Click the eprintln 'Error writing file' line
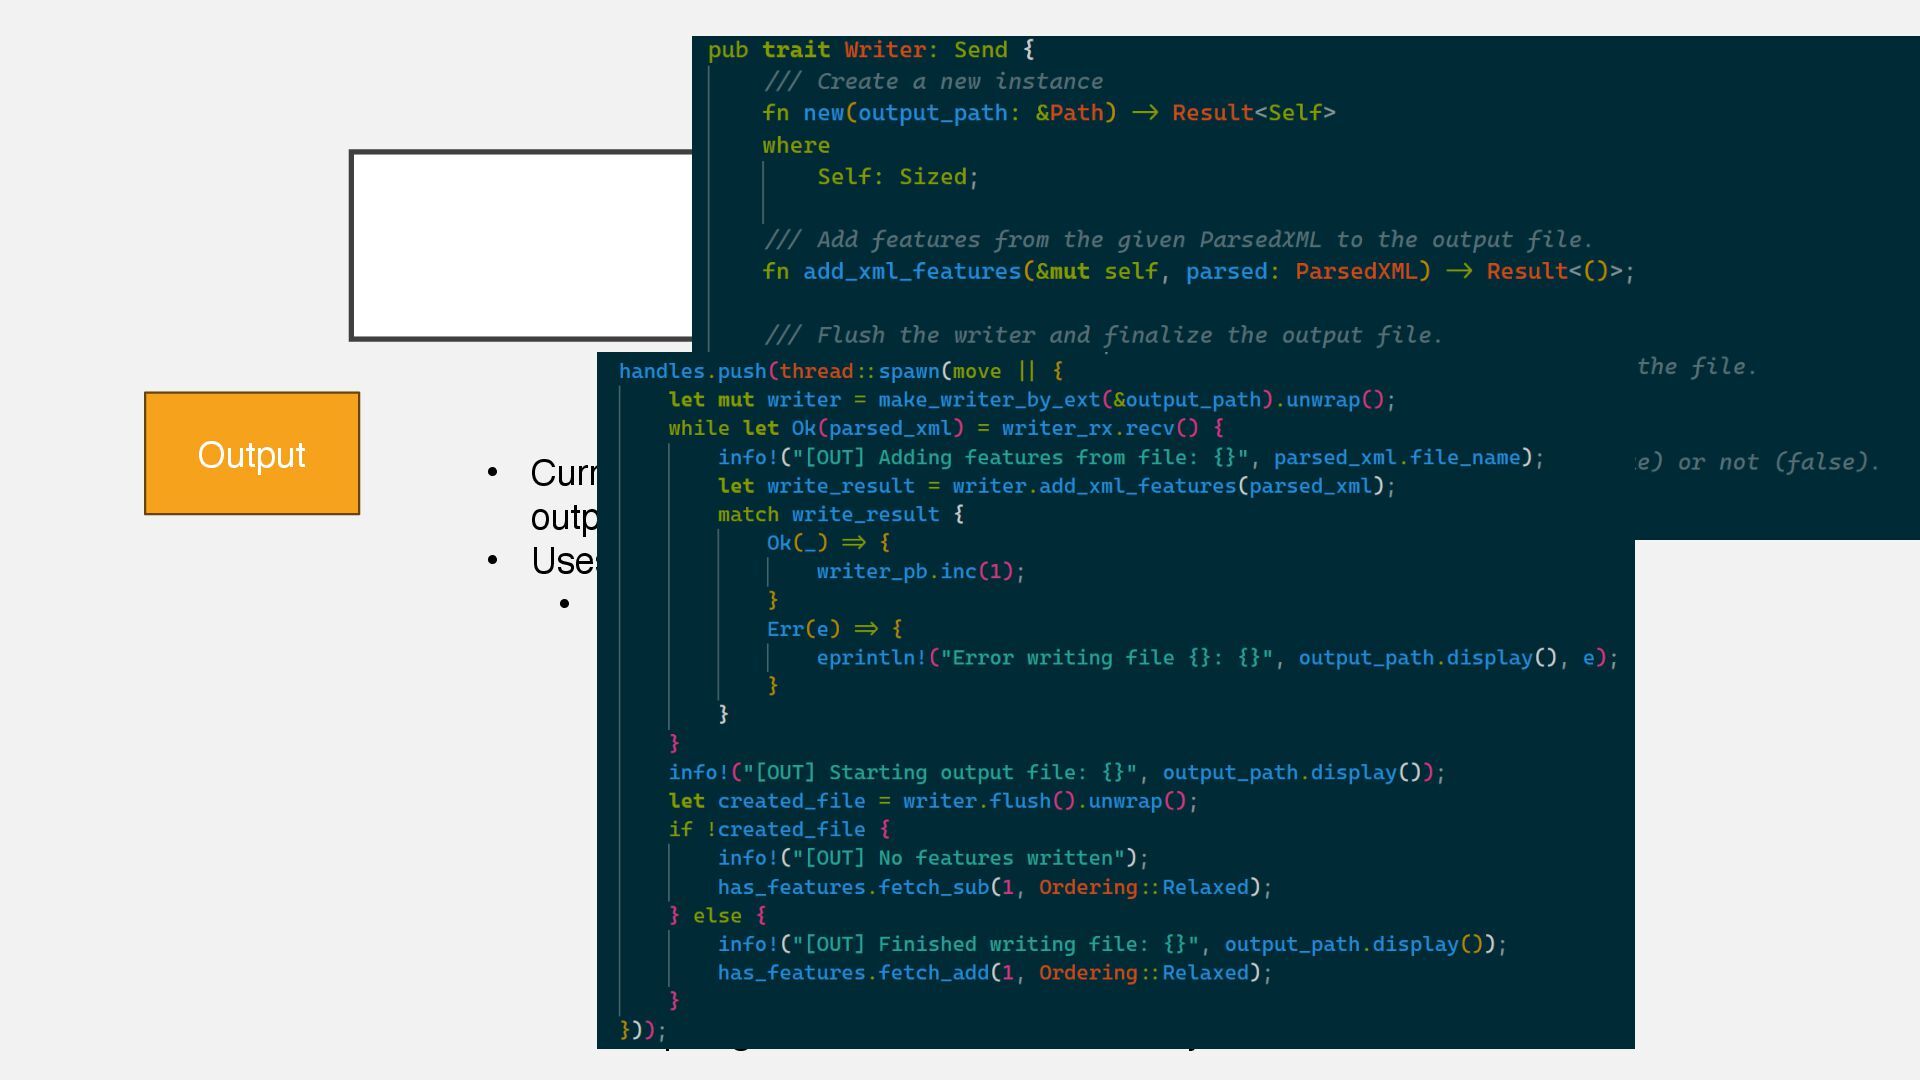 point(1216,658)
